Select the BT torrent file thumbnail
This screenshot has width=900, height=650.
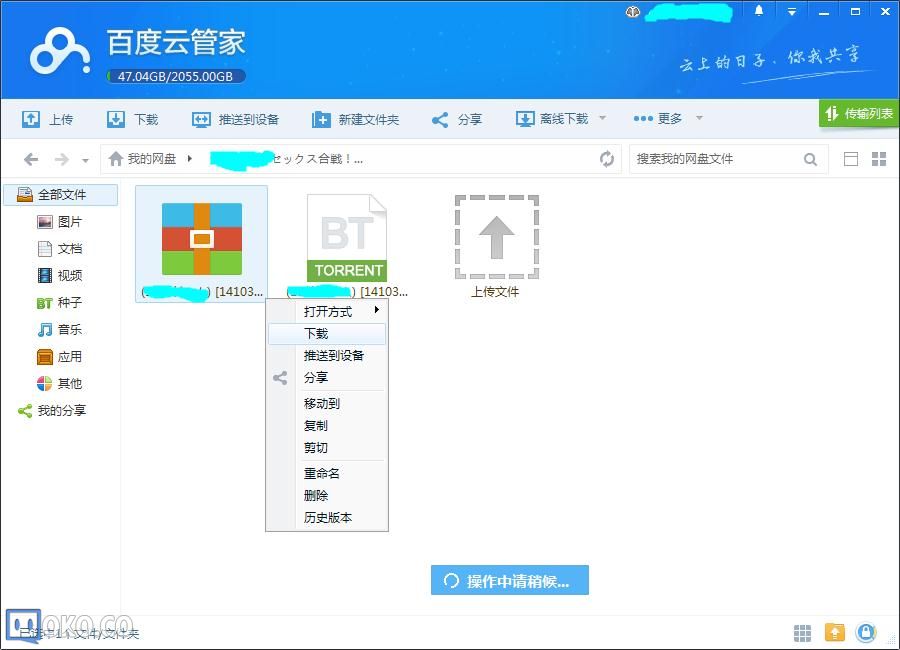(347, 238)
